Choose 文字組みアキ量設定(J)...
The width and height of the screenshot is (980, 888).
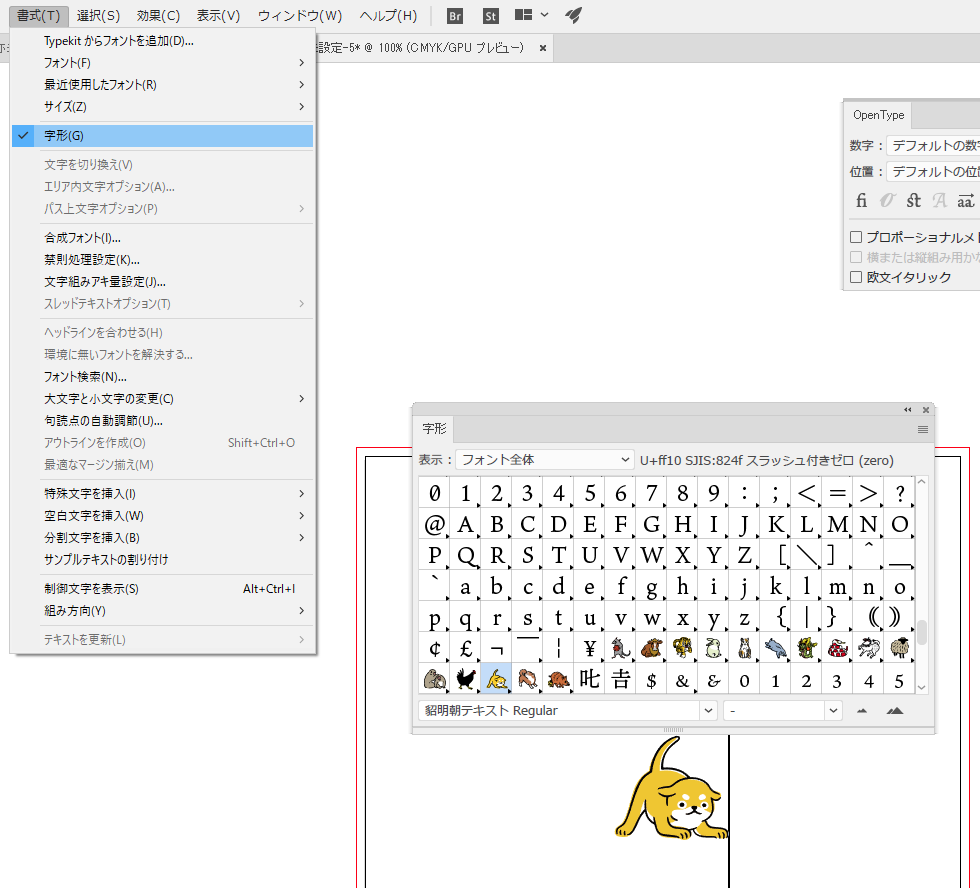click(162, 282)
